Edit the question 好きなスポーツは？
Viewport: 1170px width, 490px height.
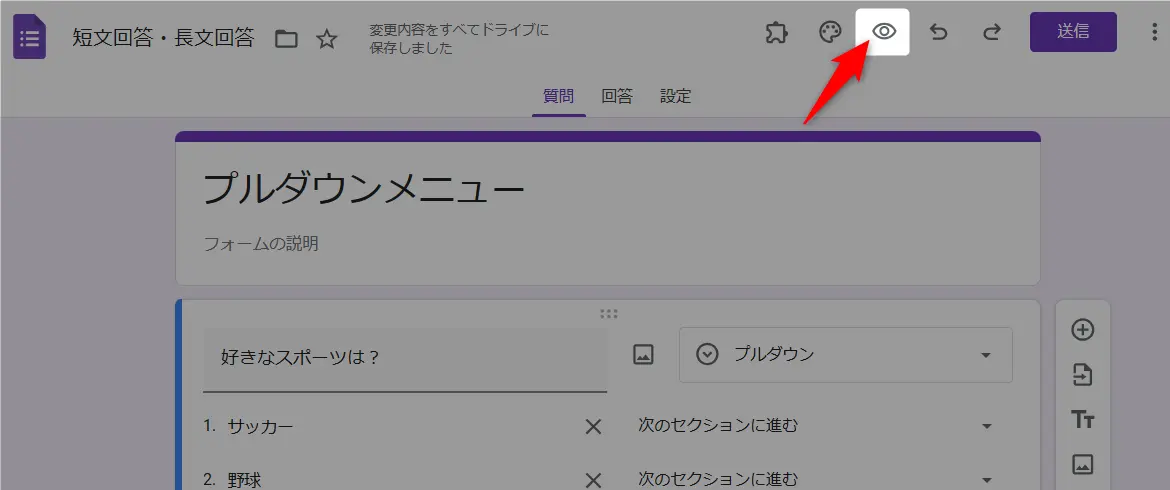[x=404, y=359]
